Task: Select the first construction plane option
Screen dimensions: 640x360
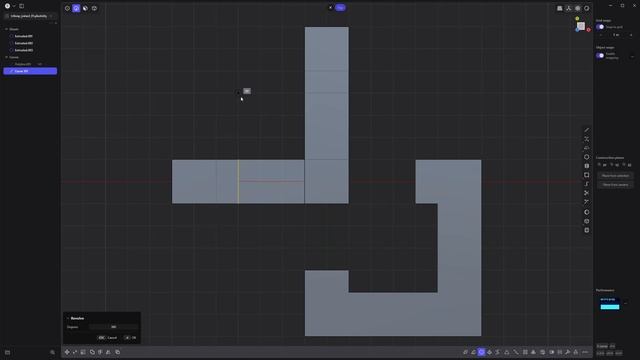Action: point(602,165)
